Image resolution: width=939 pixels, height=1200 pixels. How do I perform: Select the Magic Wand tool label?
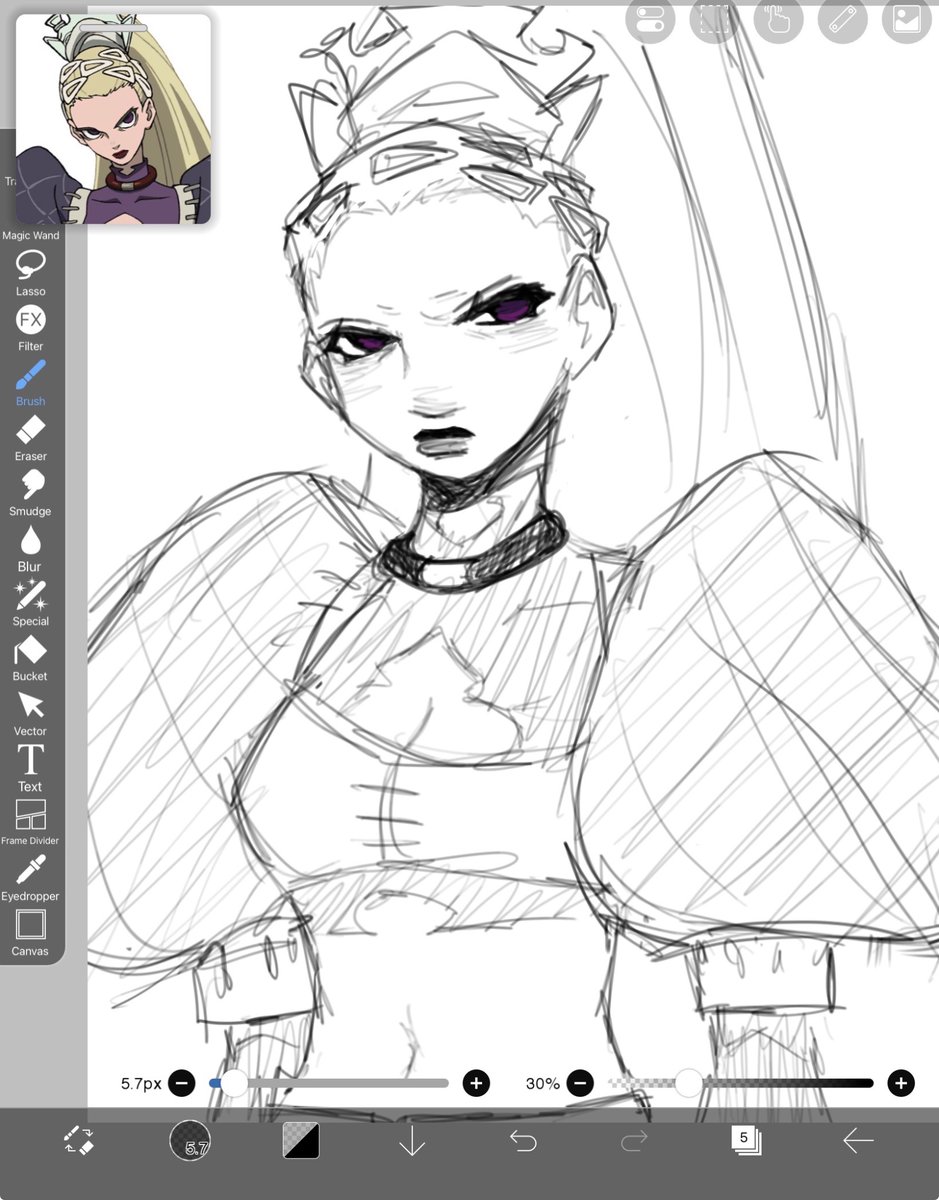(x=30, y=236)
